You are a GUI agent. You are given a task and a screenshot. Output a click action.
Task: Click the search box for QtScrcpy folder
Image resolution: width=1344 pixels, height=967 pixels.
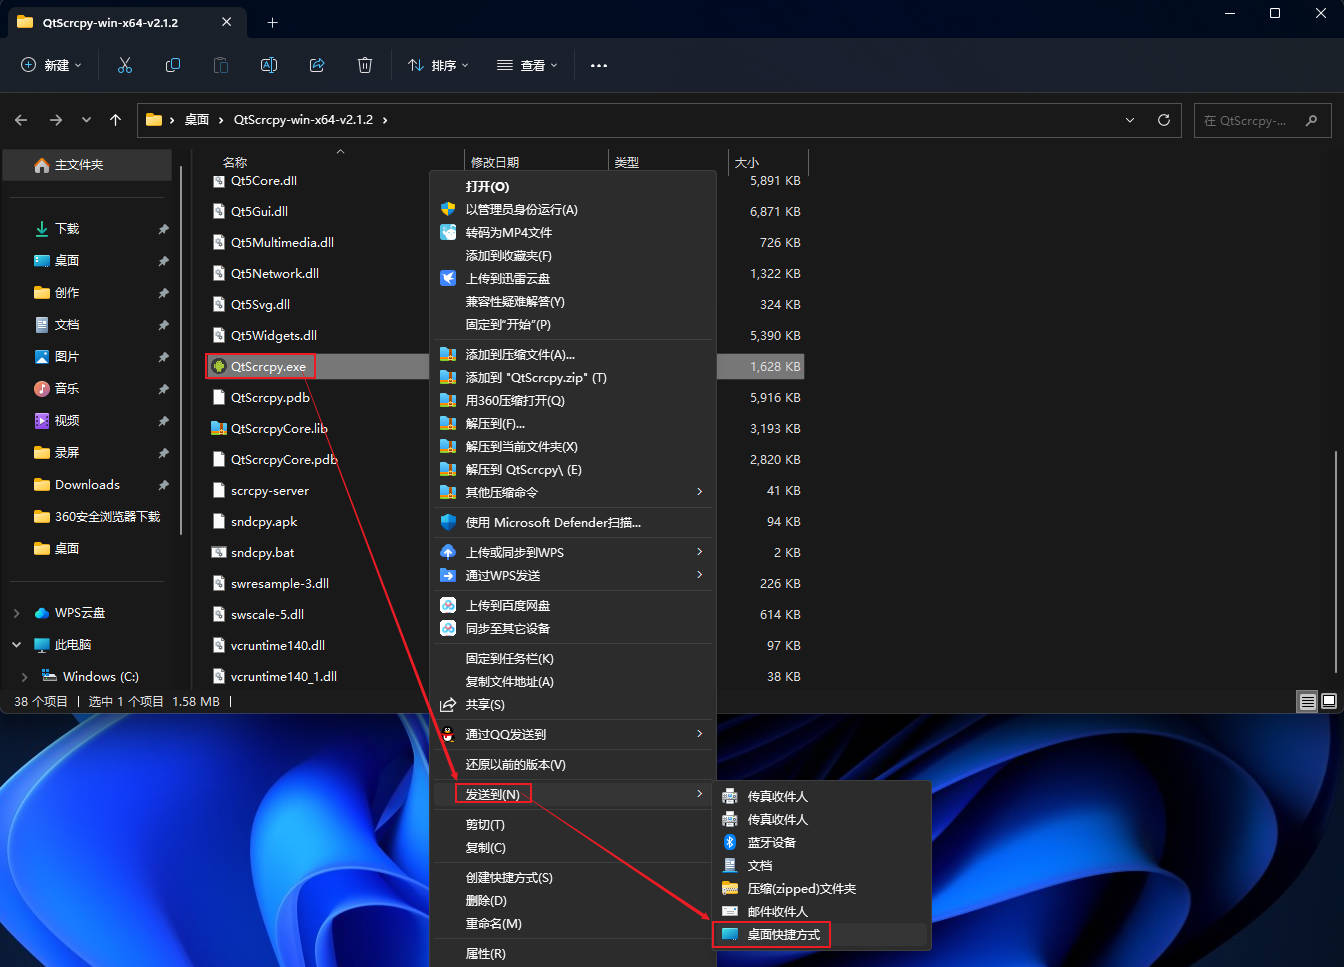click(x=1252, y=121)
